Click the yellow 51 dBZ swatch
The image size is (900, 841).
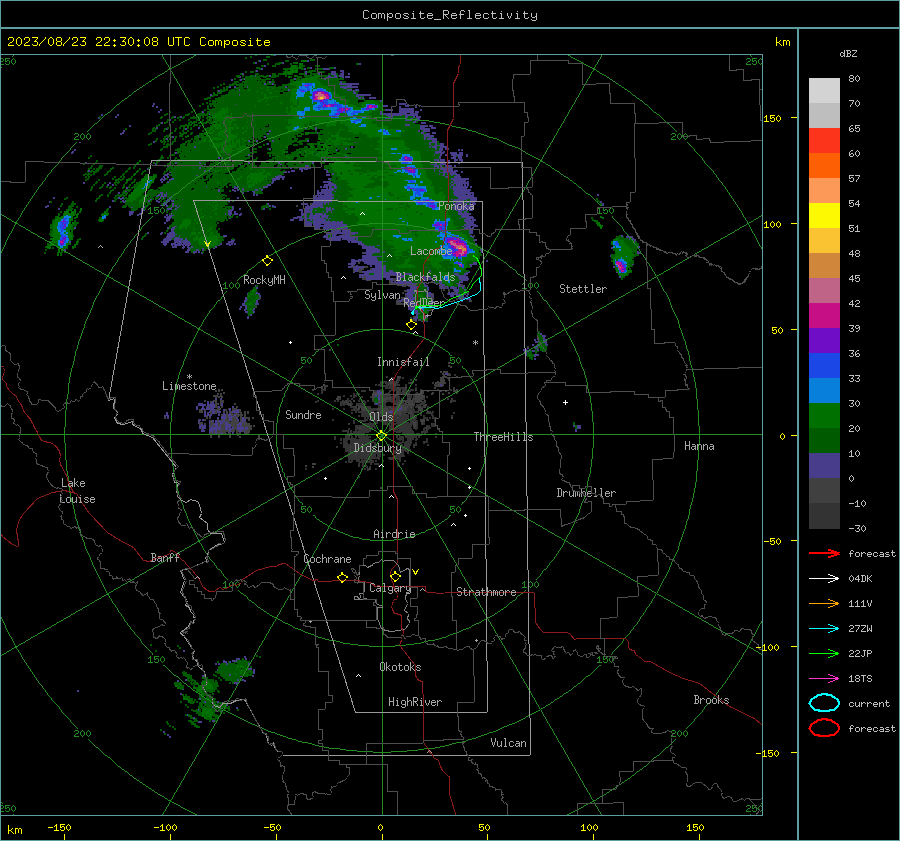(824, 216)
